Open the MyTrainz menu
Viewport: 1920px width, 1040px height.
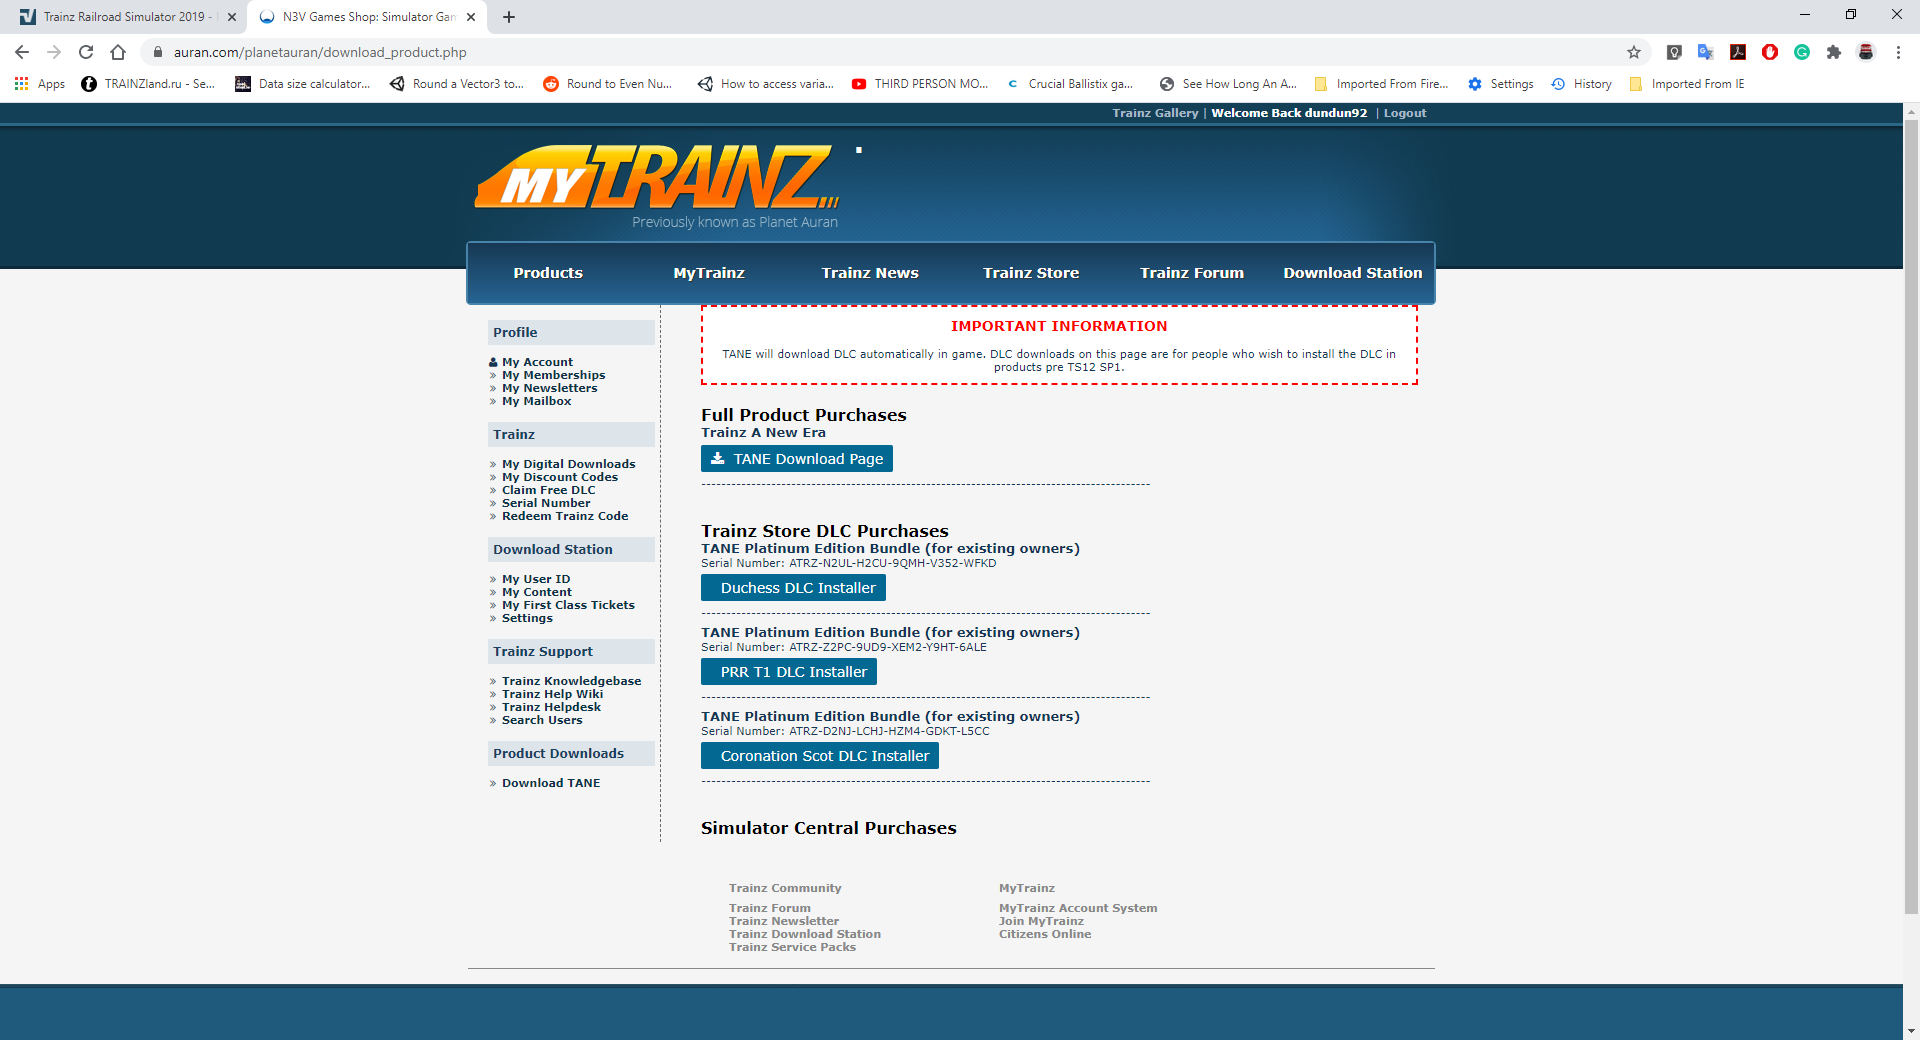pos(709,273)
